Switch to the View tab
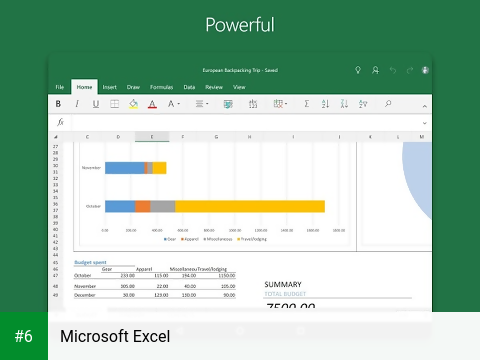The height and width of the screenshot is (360, 480). tap(239, 87)
